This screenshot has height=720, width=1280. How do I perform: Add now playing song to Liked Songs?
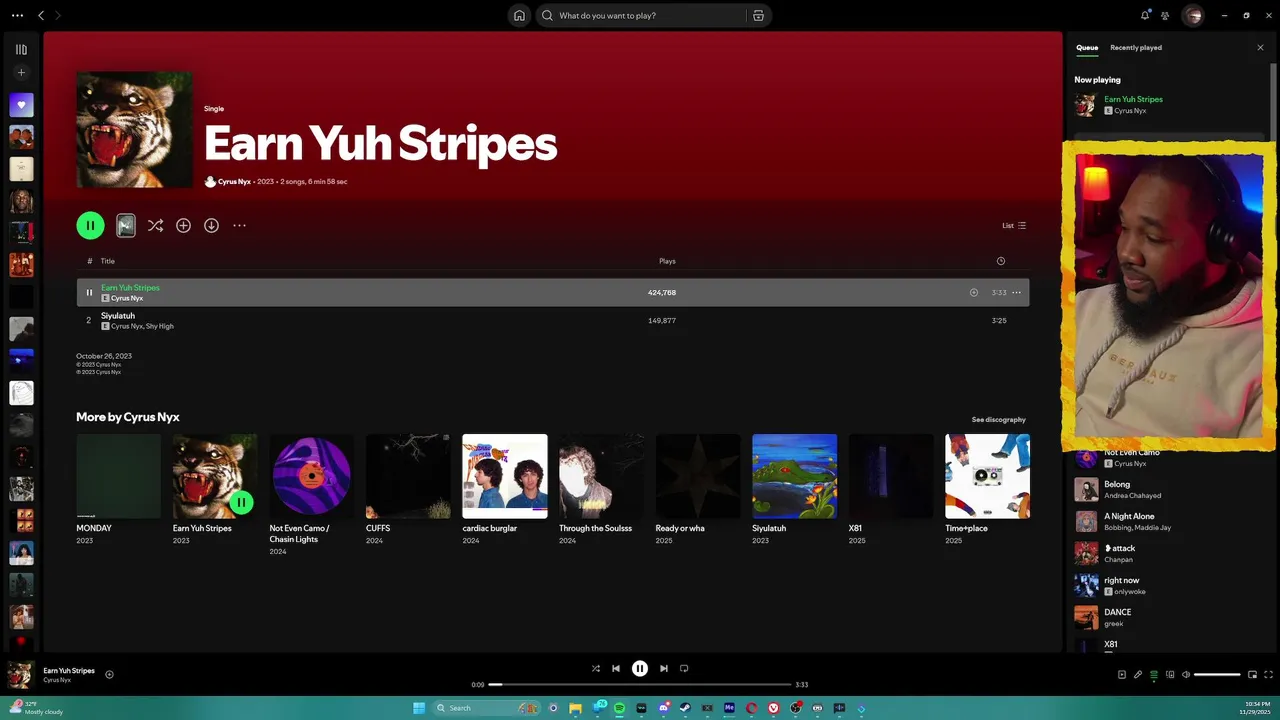point(109,674)
